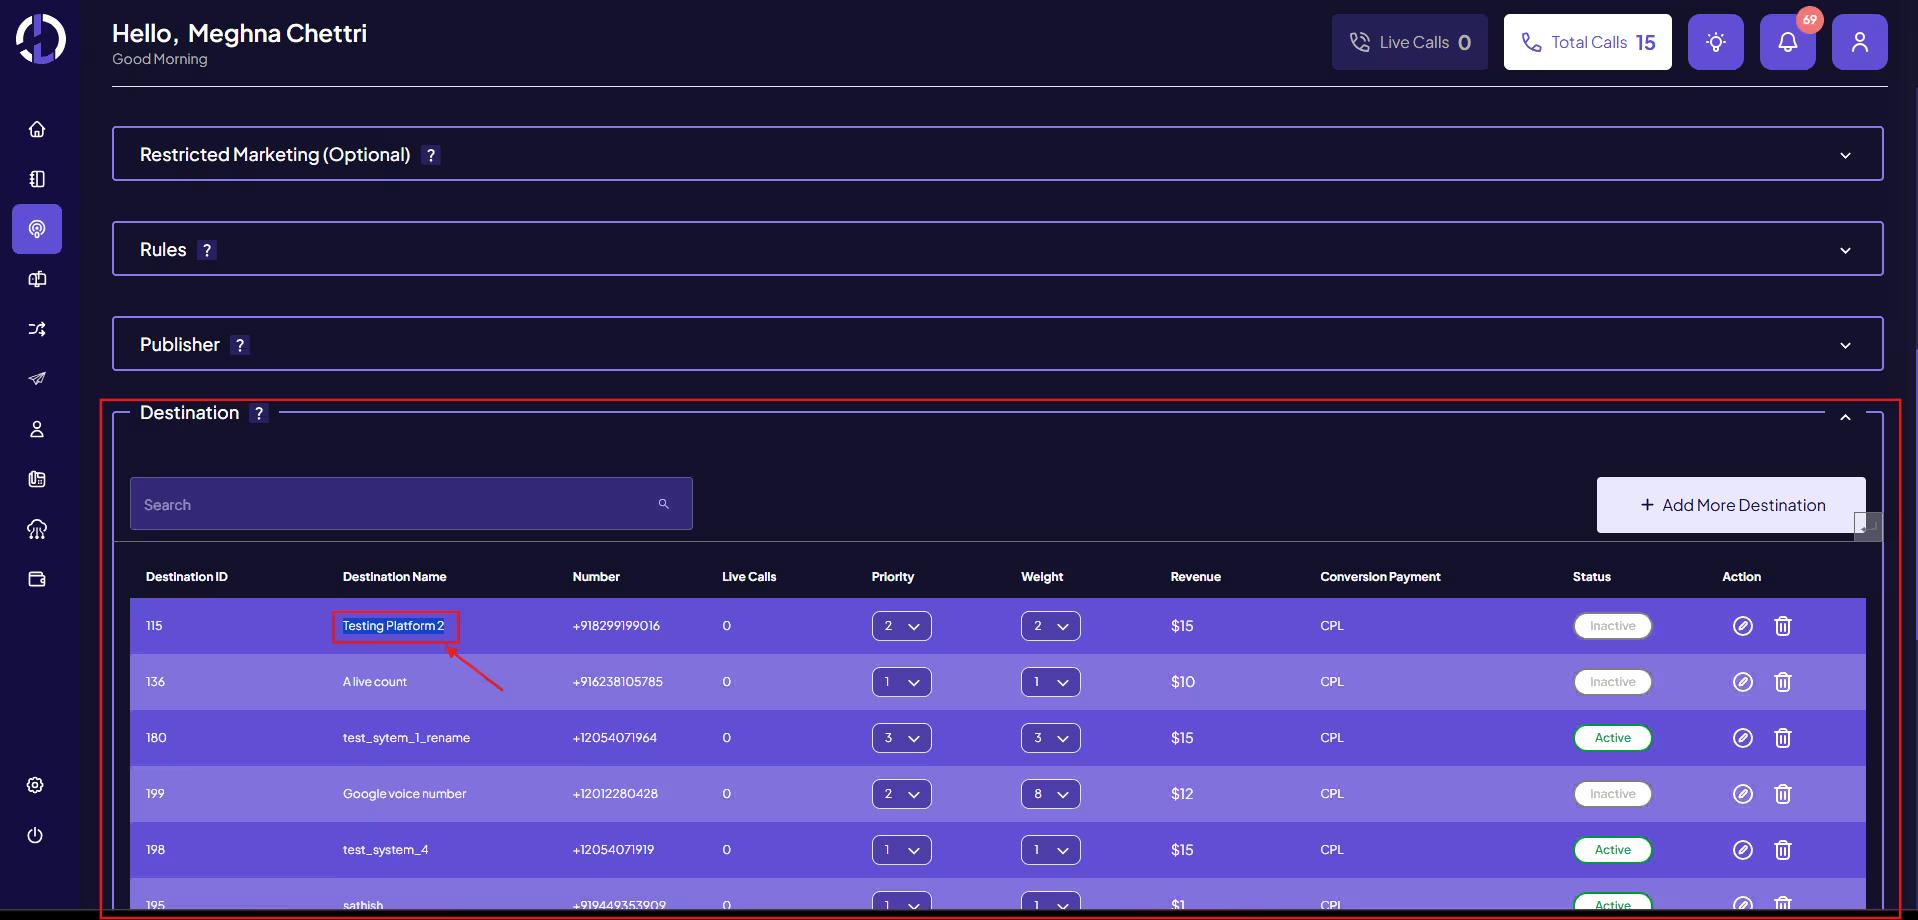Expand the Rules section
Screen dimensions: 1918x920
click(1845, 250)
